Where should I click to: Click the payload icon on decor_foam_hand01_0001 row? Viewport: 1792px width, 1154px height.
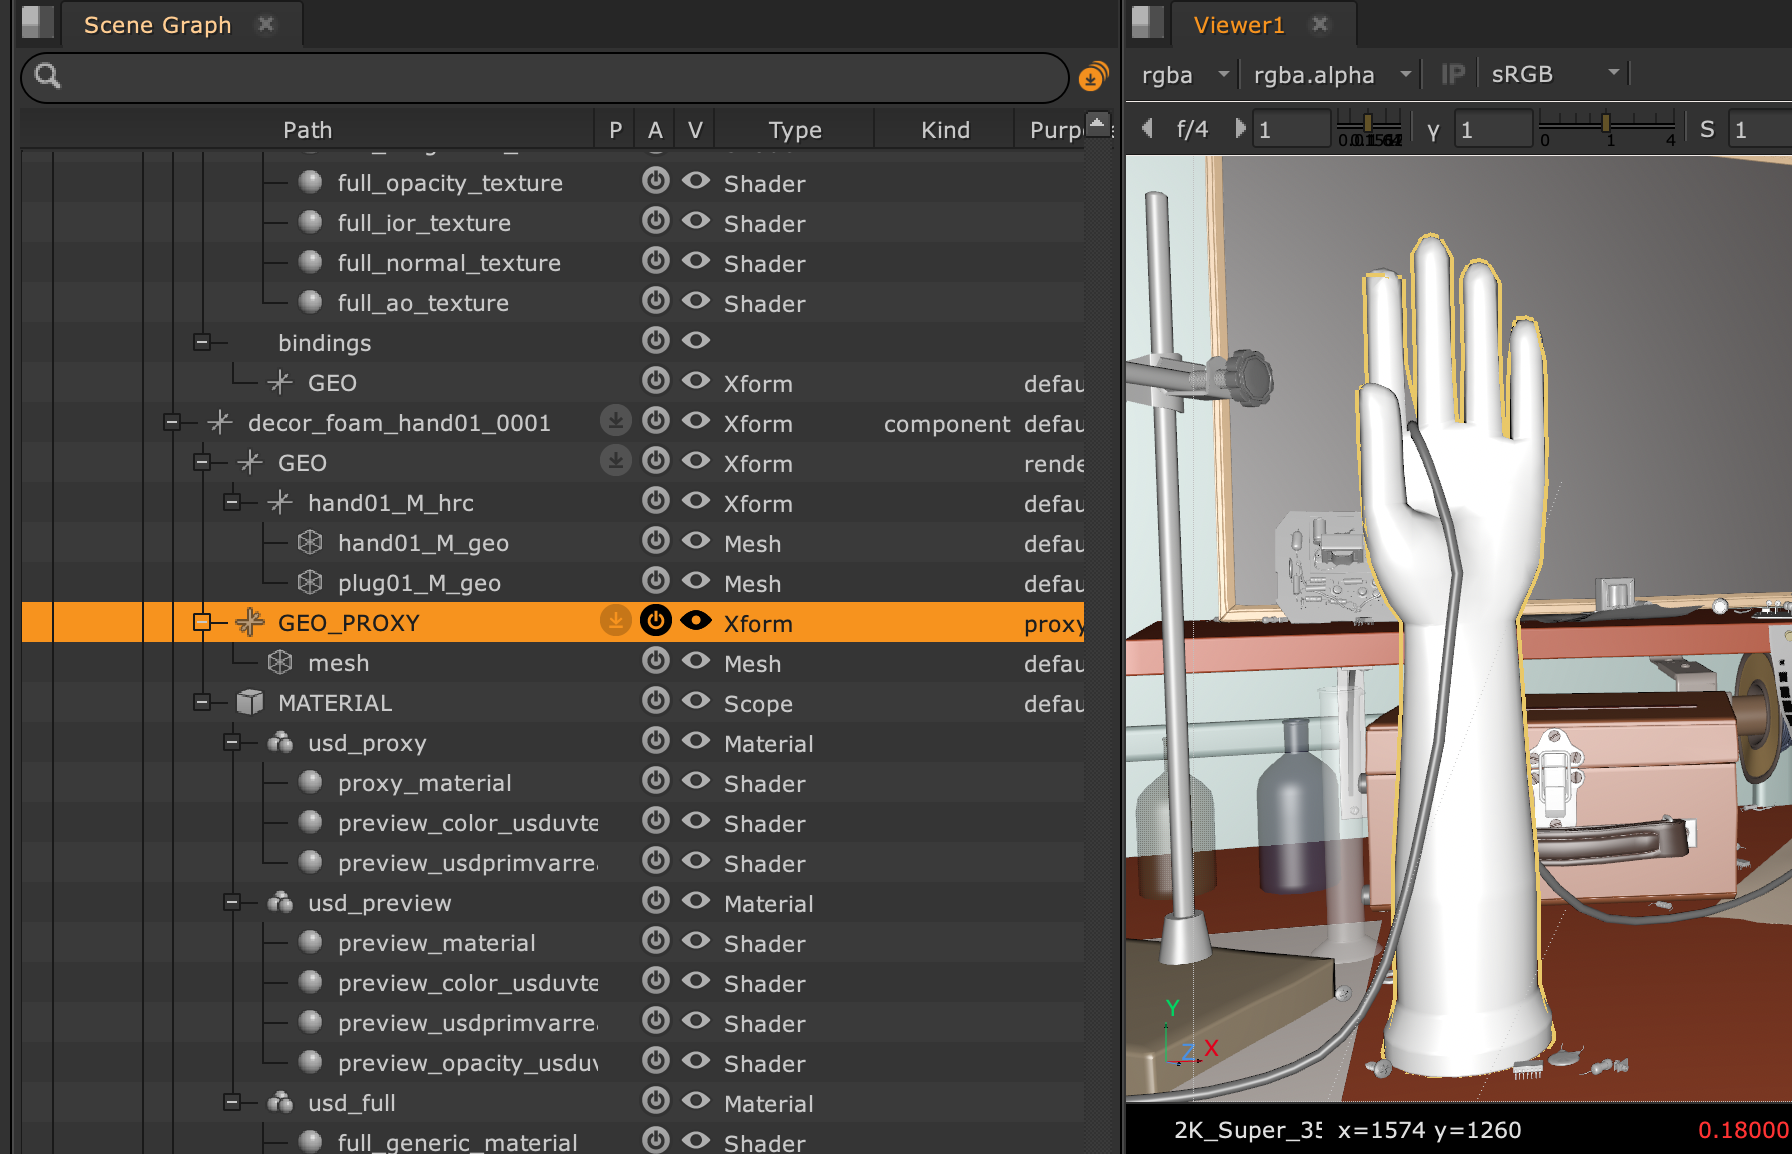(616, 421)
